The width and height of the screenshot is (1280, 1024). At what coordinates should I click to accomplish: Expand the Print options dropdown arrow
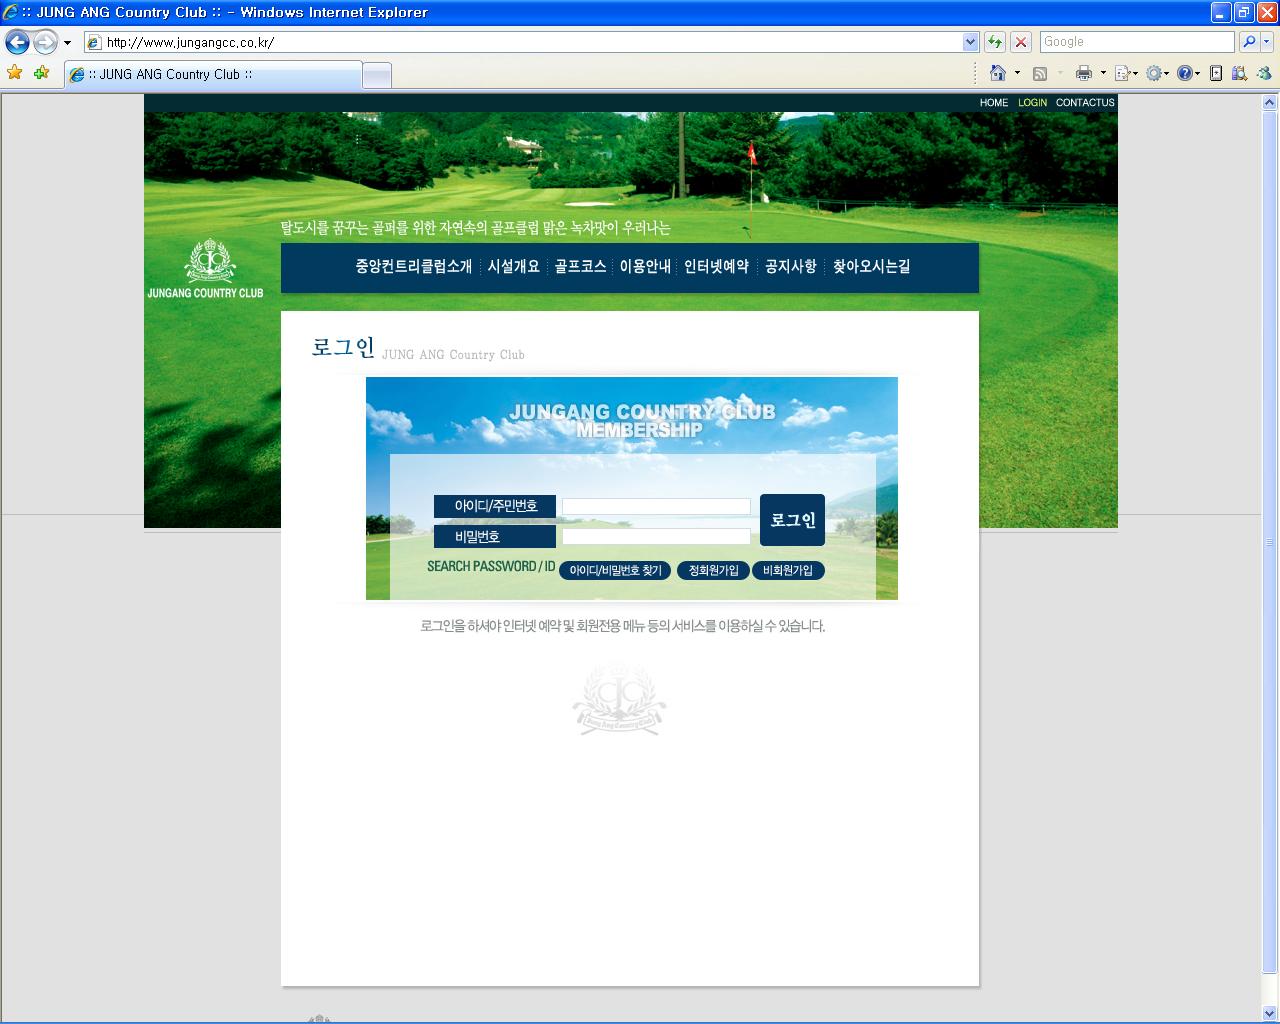tap(1103, 73)
